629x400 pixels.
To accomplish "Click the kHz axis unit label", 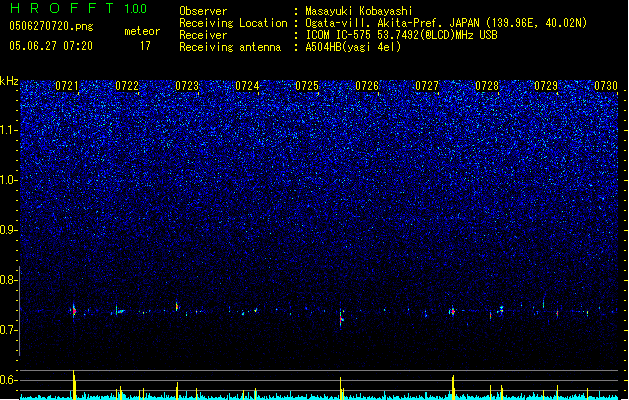I will tap(9, 81).
